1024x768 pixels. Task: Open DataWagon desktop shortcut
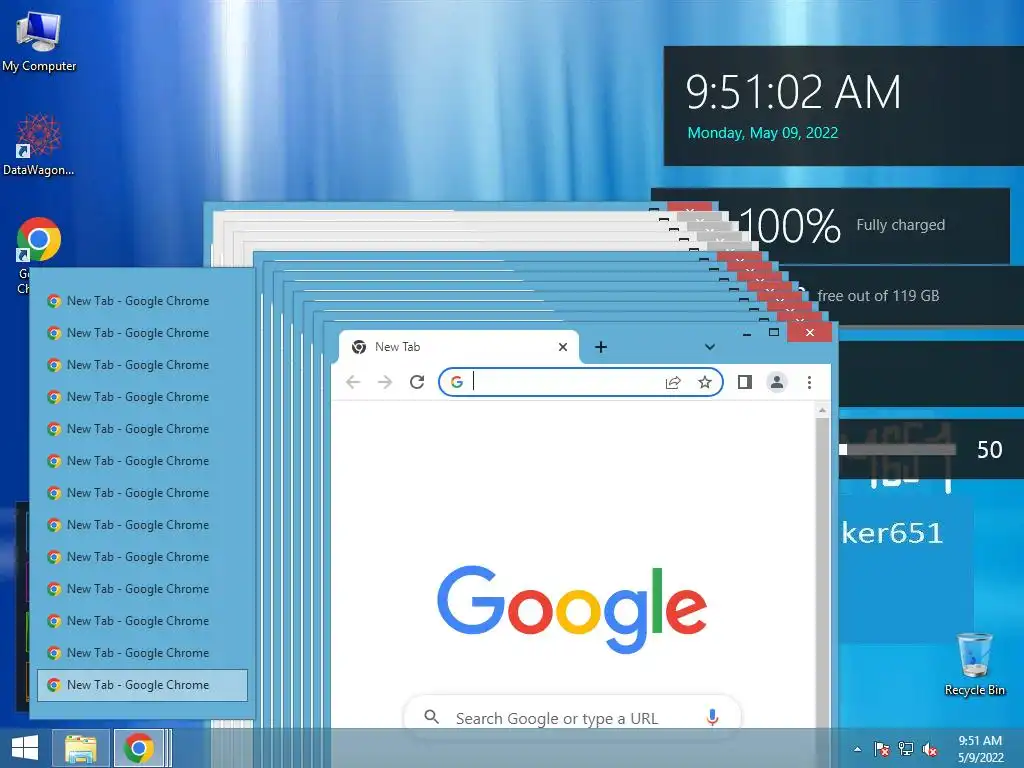[x=39, y=145]
